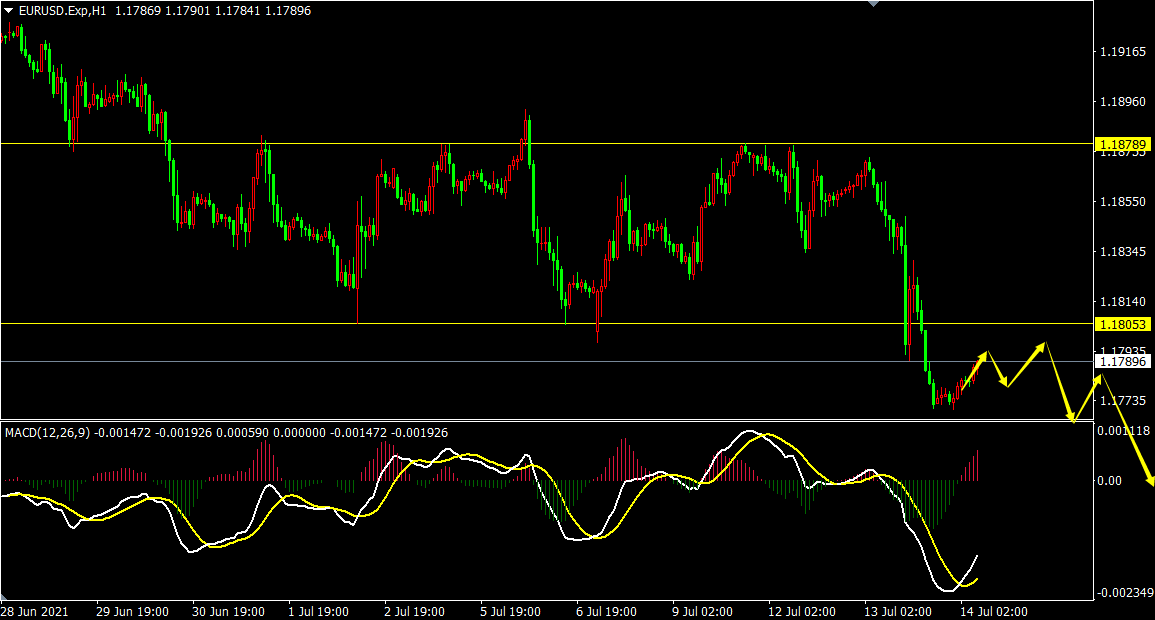The image size is (1155, 620).
Task: Select the yellow 1.18789 price label
Action: tap(1123, 144)
